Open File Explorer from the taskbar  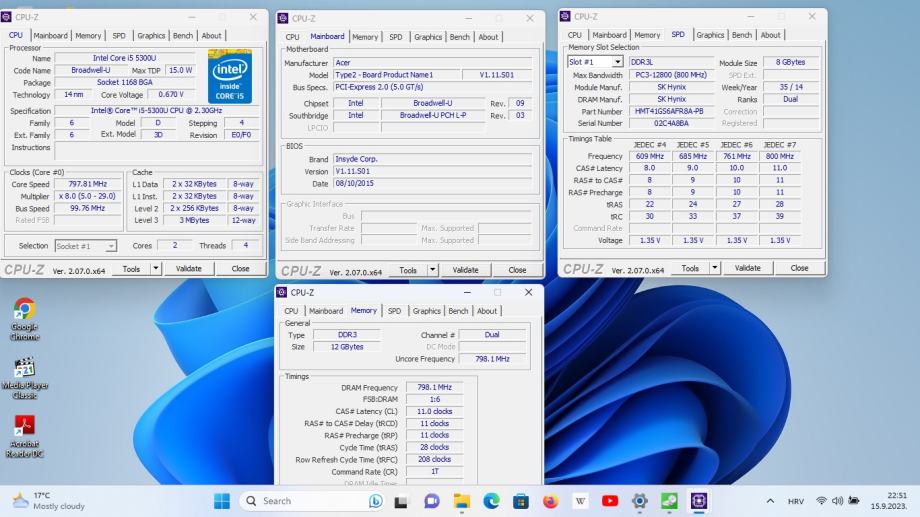click(x=462, y=501)
